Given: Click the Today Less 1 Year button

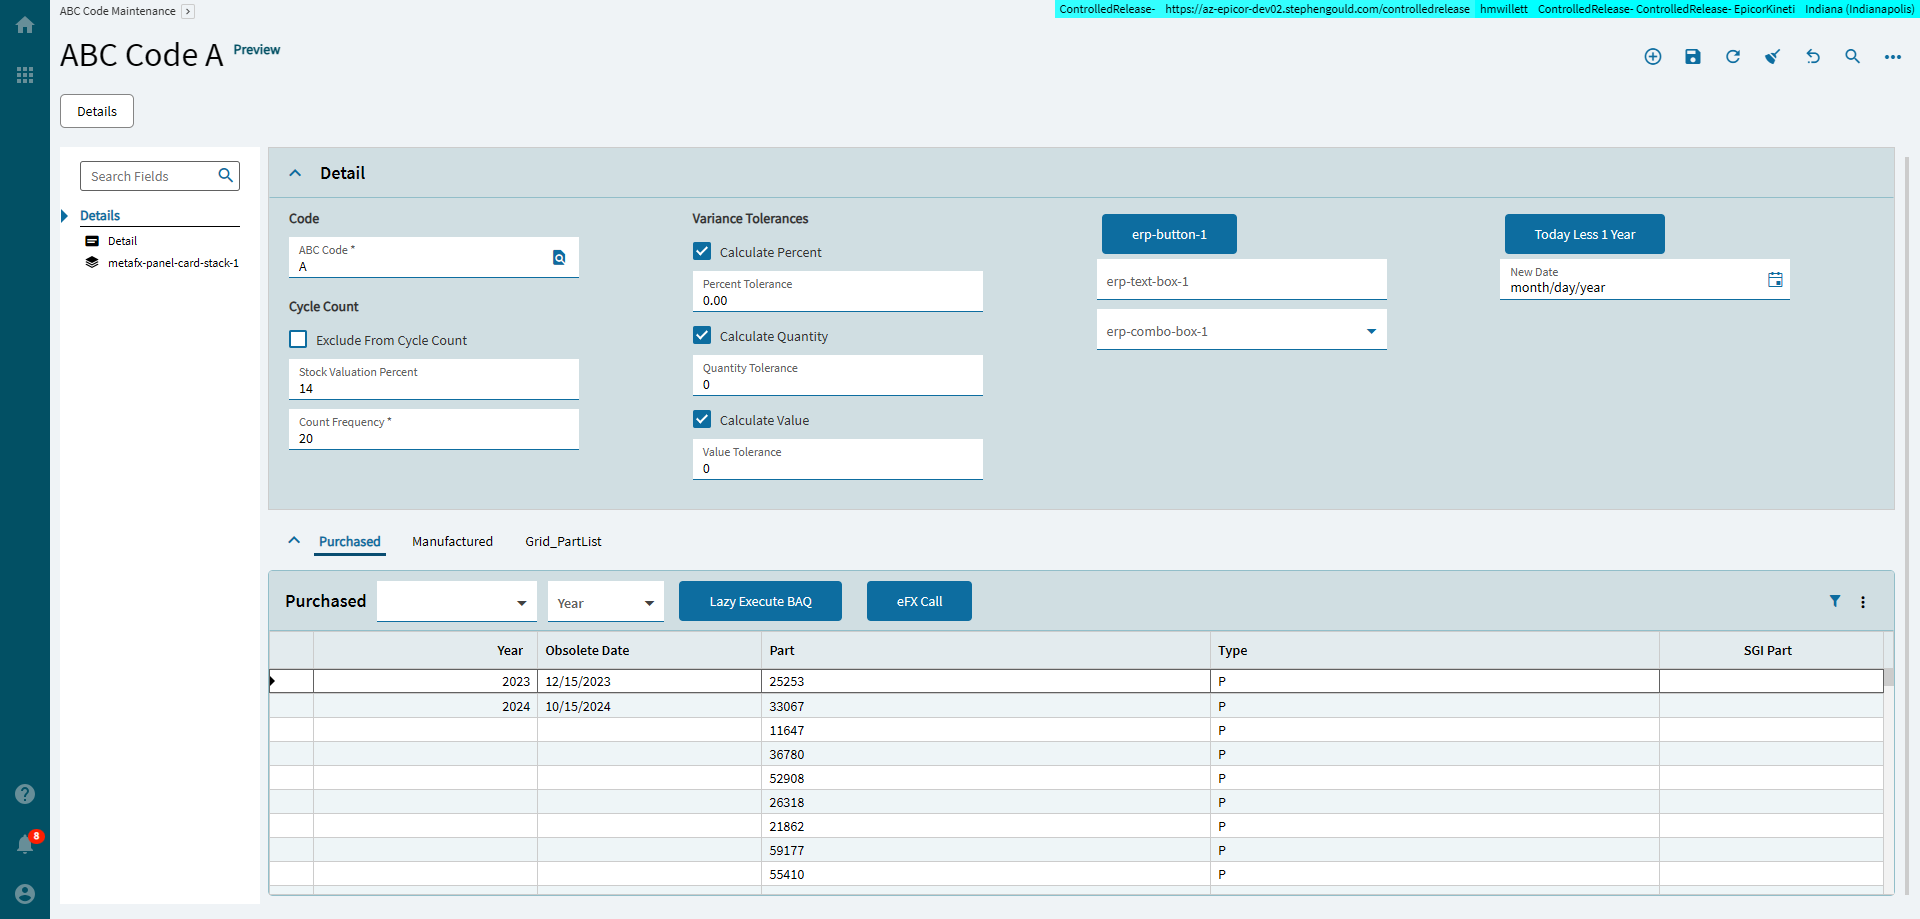Looking at the screenshot, I should tap(1585, 234).
